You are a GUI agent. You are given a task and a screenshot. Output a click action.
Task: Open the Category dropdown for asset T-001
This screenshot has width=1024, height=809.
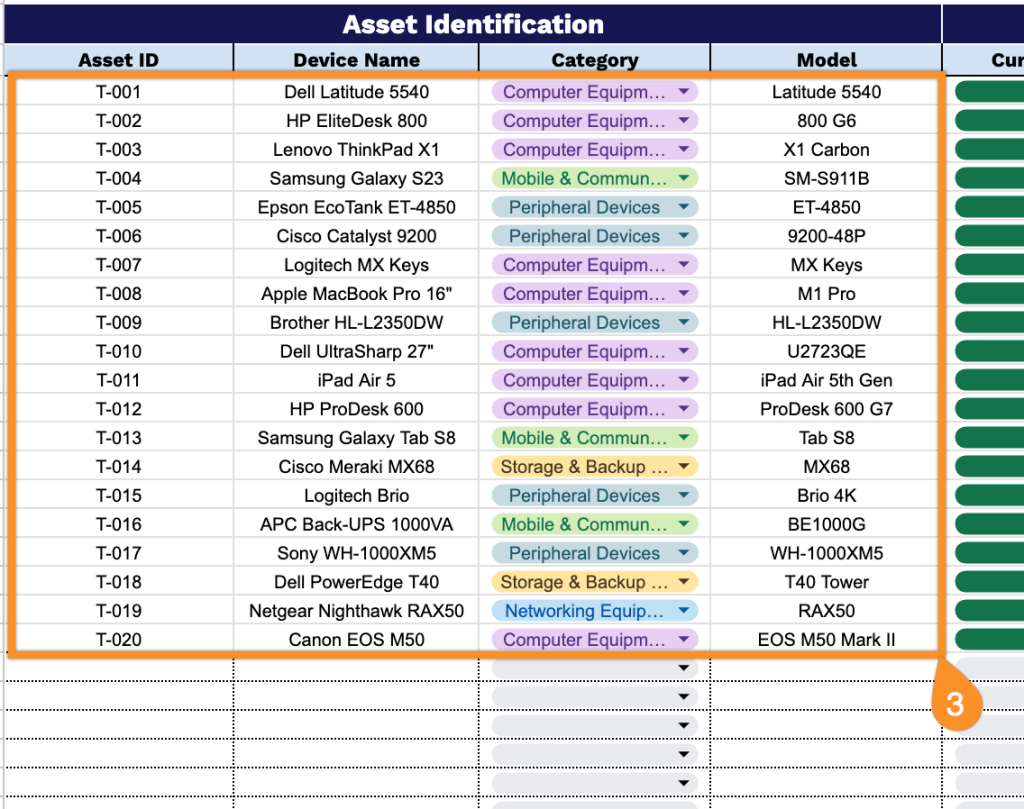(x=684, y=92)
